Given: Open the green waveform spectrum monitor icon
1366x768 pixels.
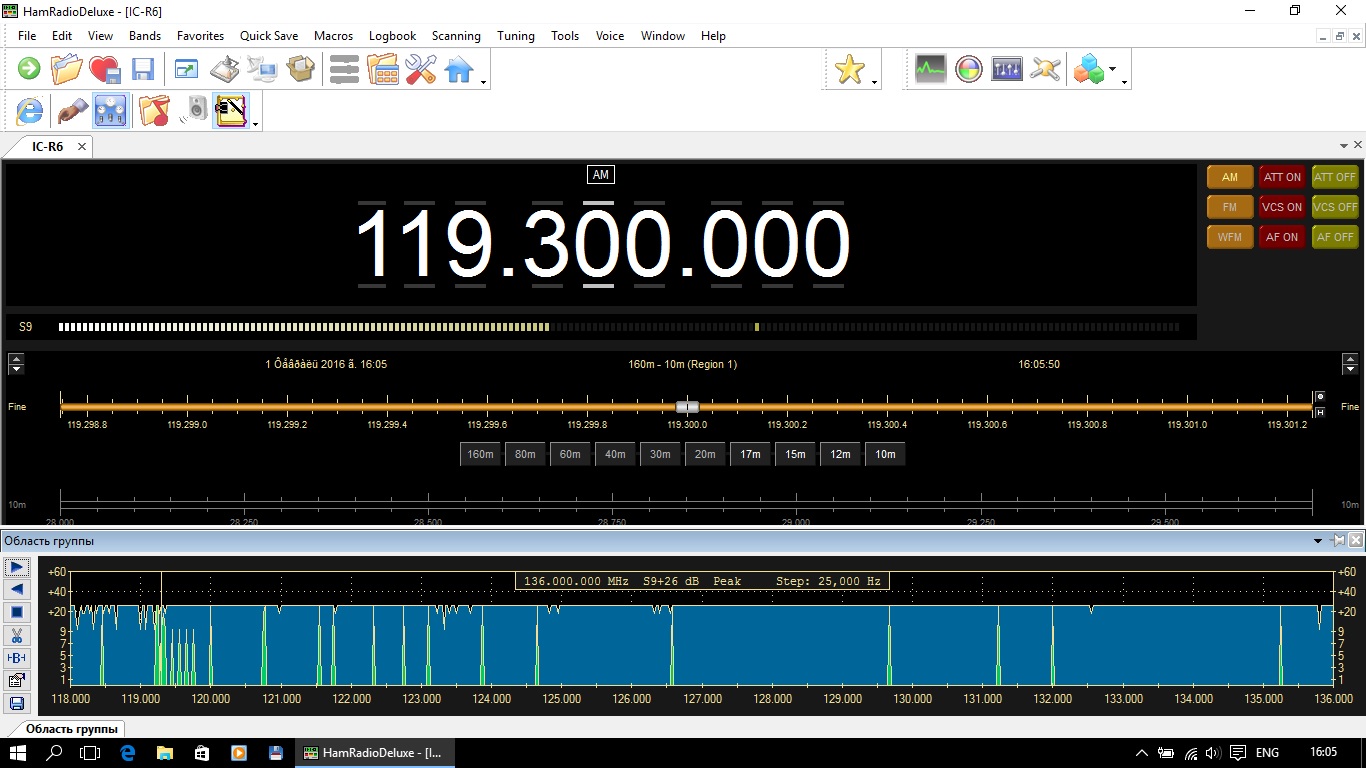Looking at the screenshot, I should tap(930, 69).
